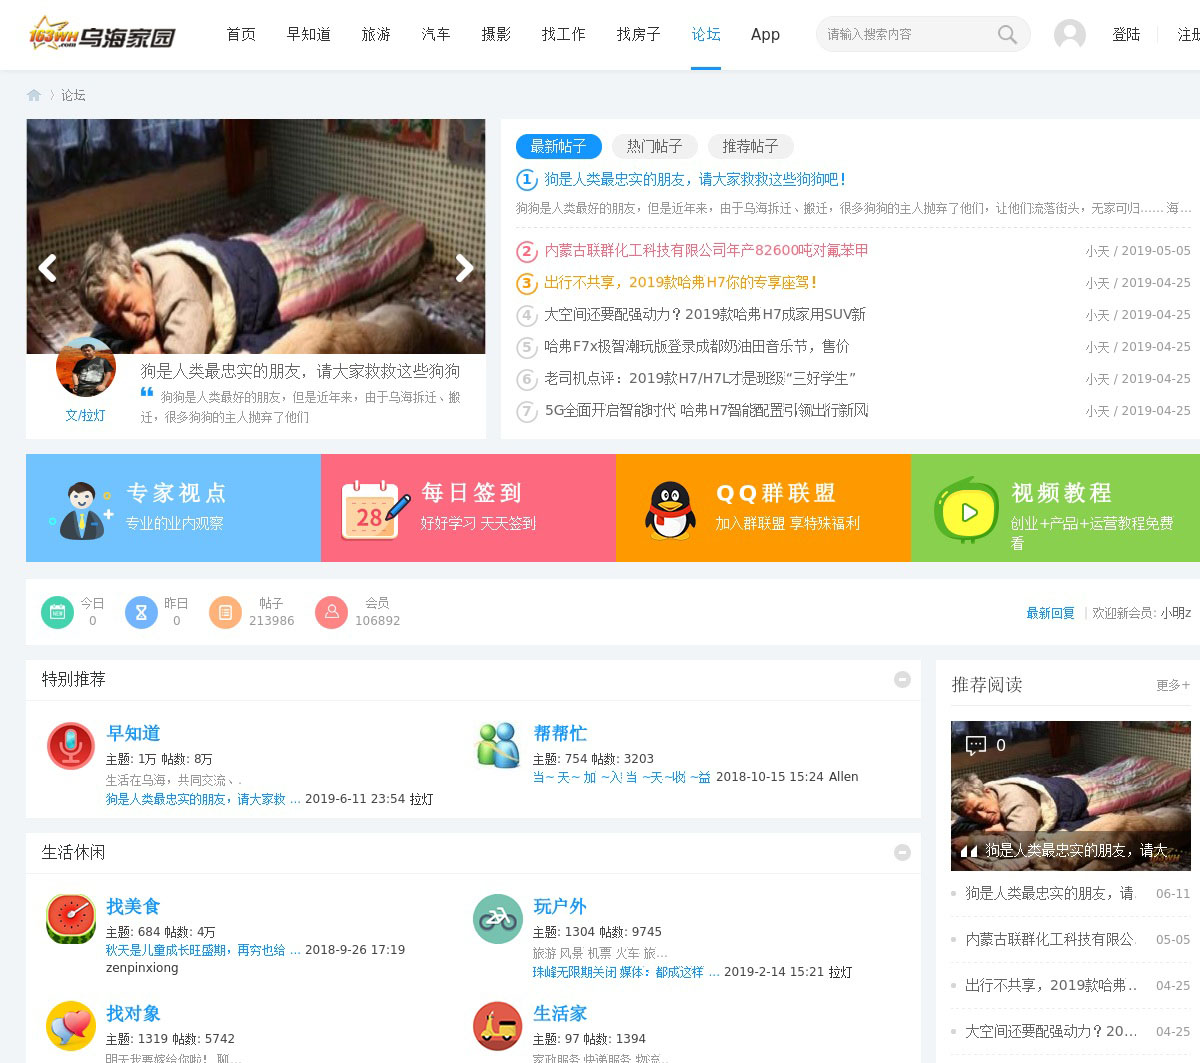Click the green video tutorial play icon

(966, 511)
